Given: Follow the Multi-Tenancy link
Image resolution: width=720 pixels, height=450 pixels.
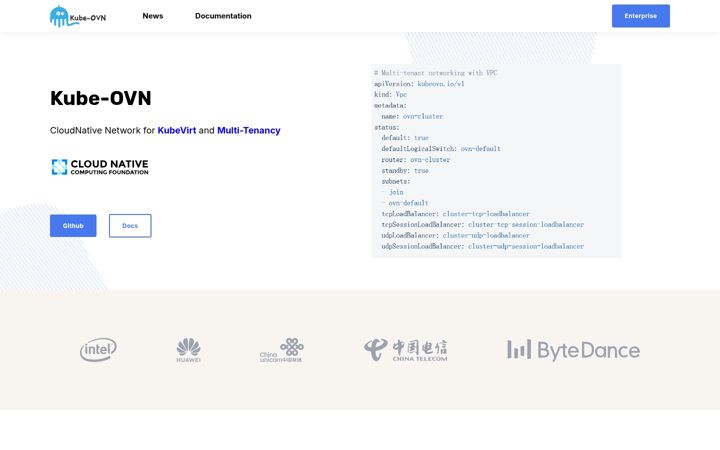Looking at the screenshot, I should coord(248,130).
